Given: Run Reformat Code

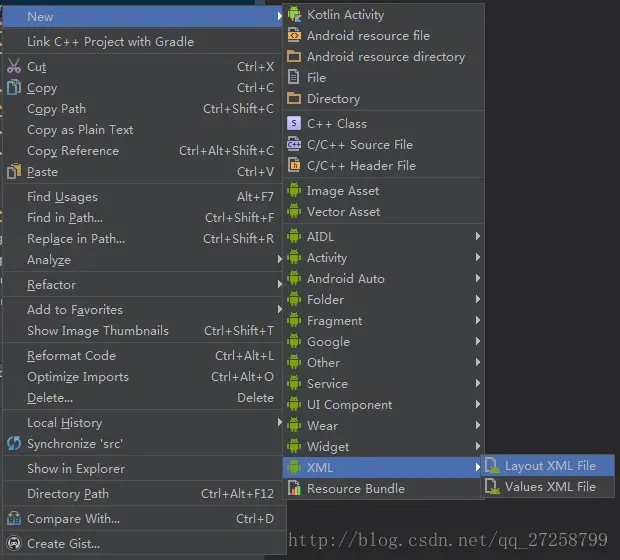Looking at the screenshot, I should pyautogui.click(x=142, y=356).
